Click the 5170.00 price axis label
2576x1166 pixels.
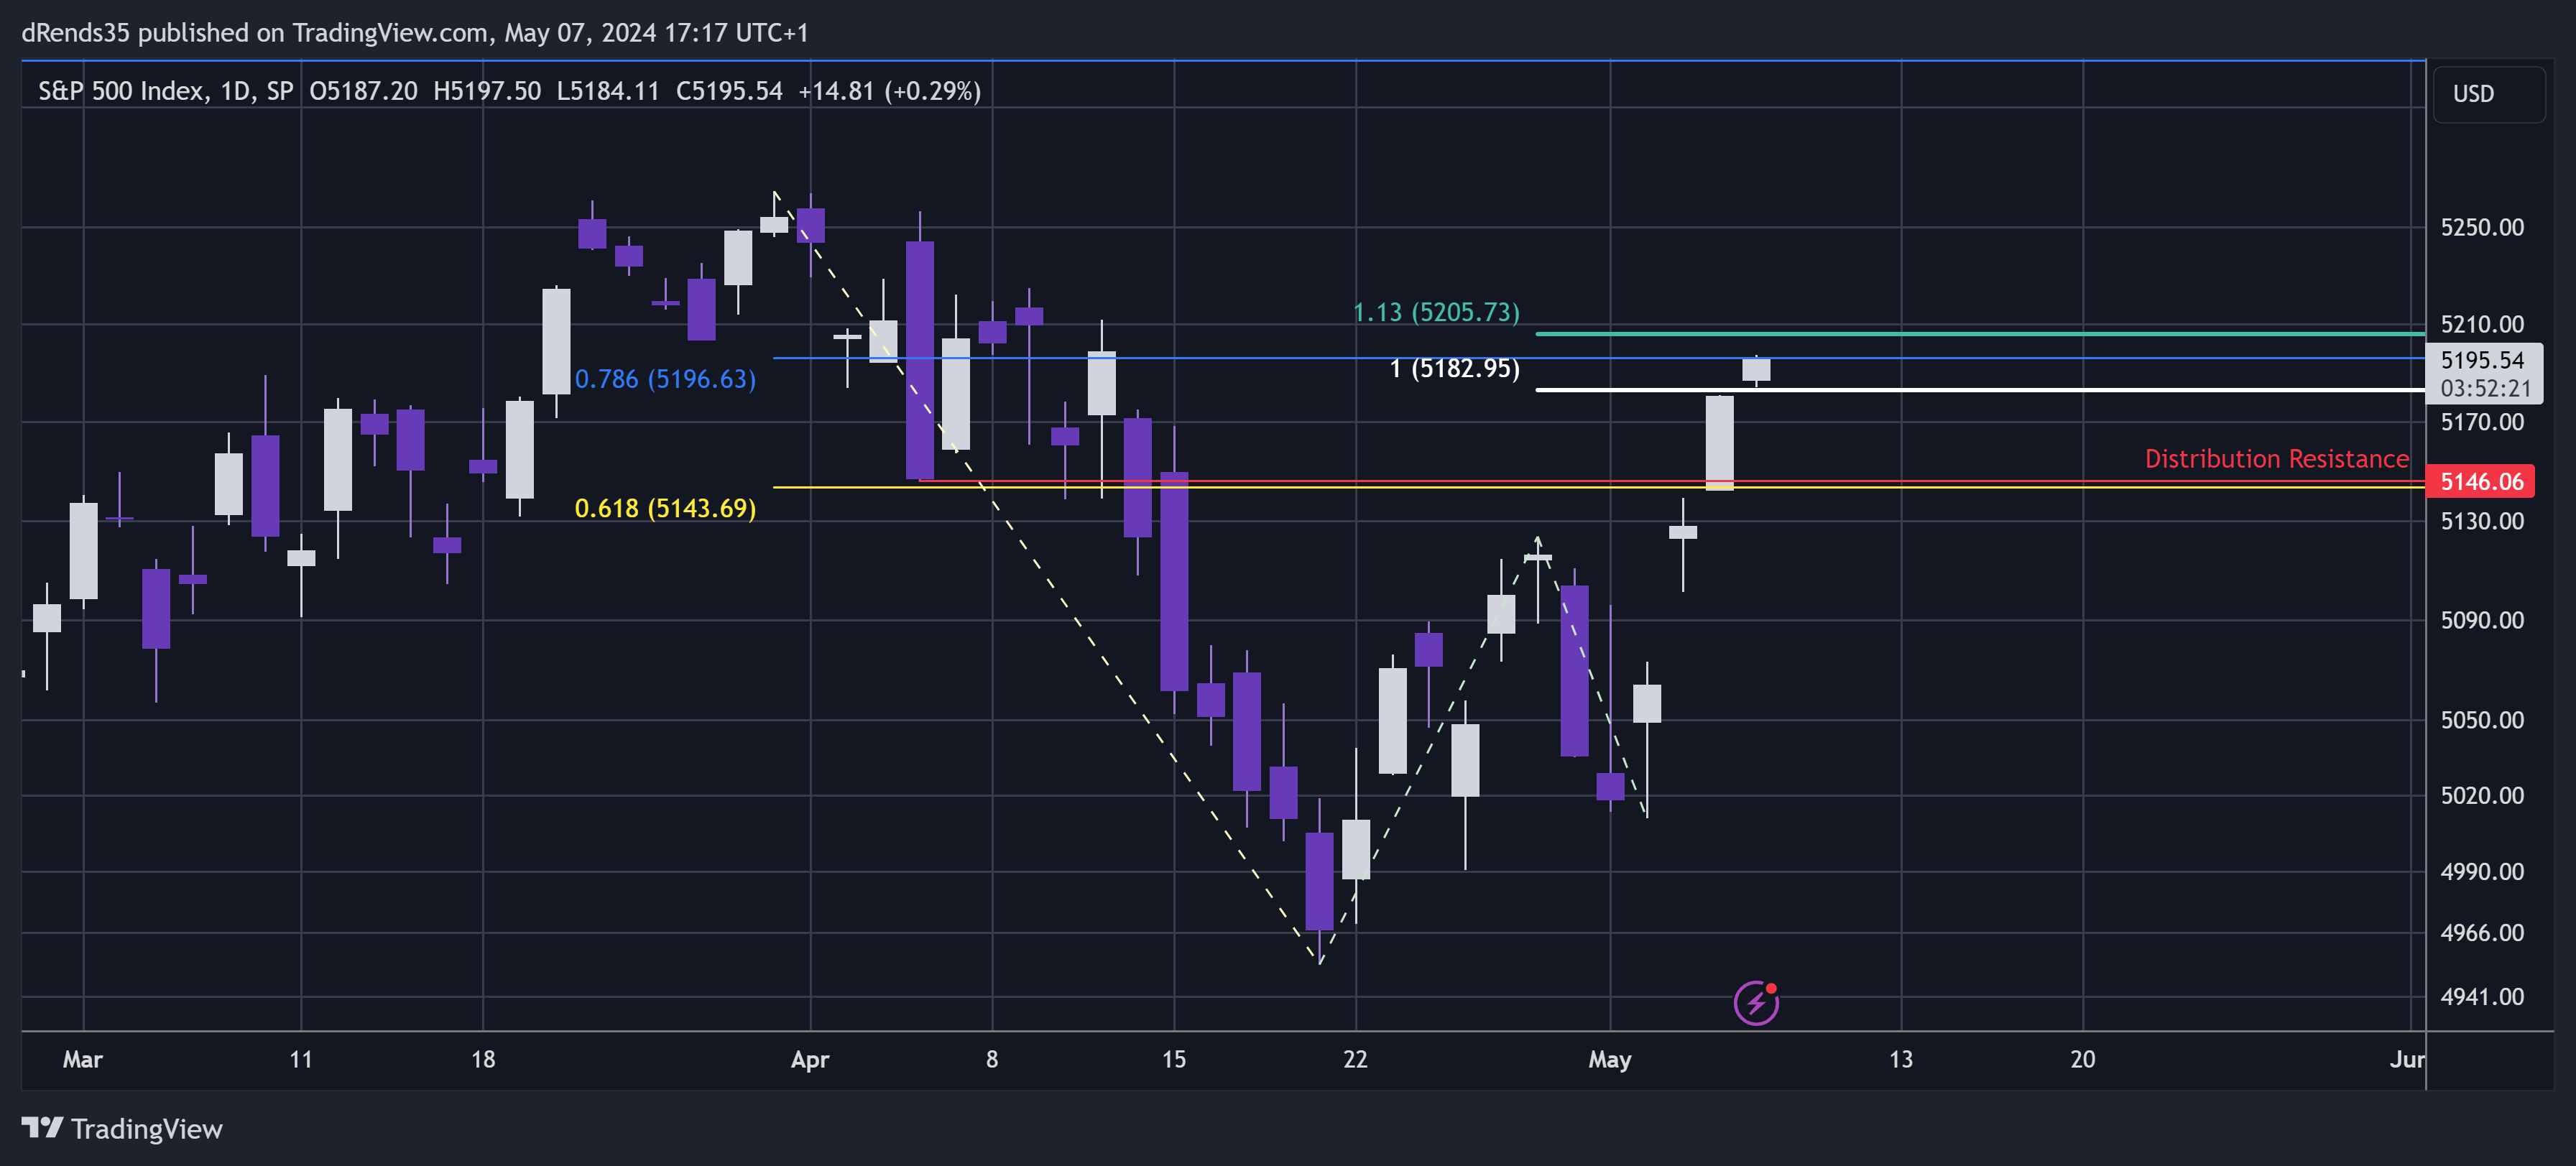tap(2482, 422)
